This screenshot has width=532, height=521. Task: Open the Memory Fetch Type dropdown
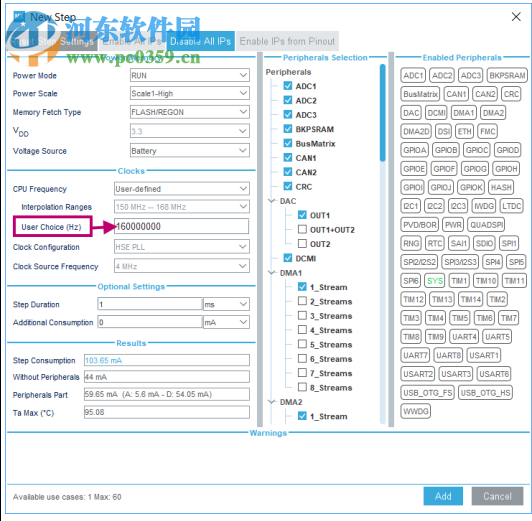[x=190, y=112]
